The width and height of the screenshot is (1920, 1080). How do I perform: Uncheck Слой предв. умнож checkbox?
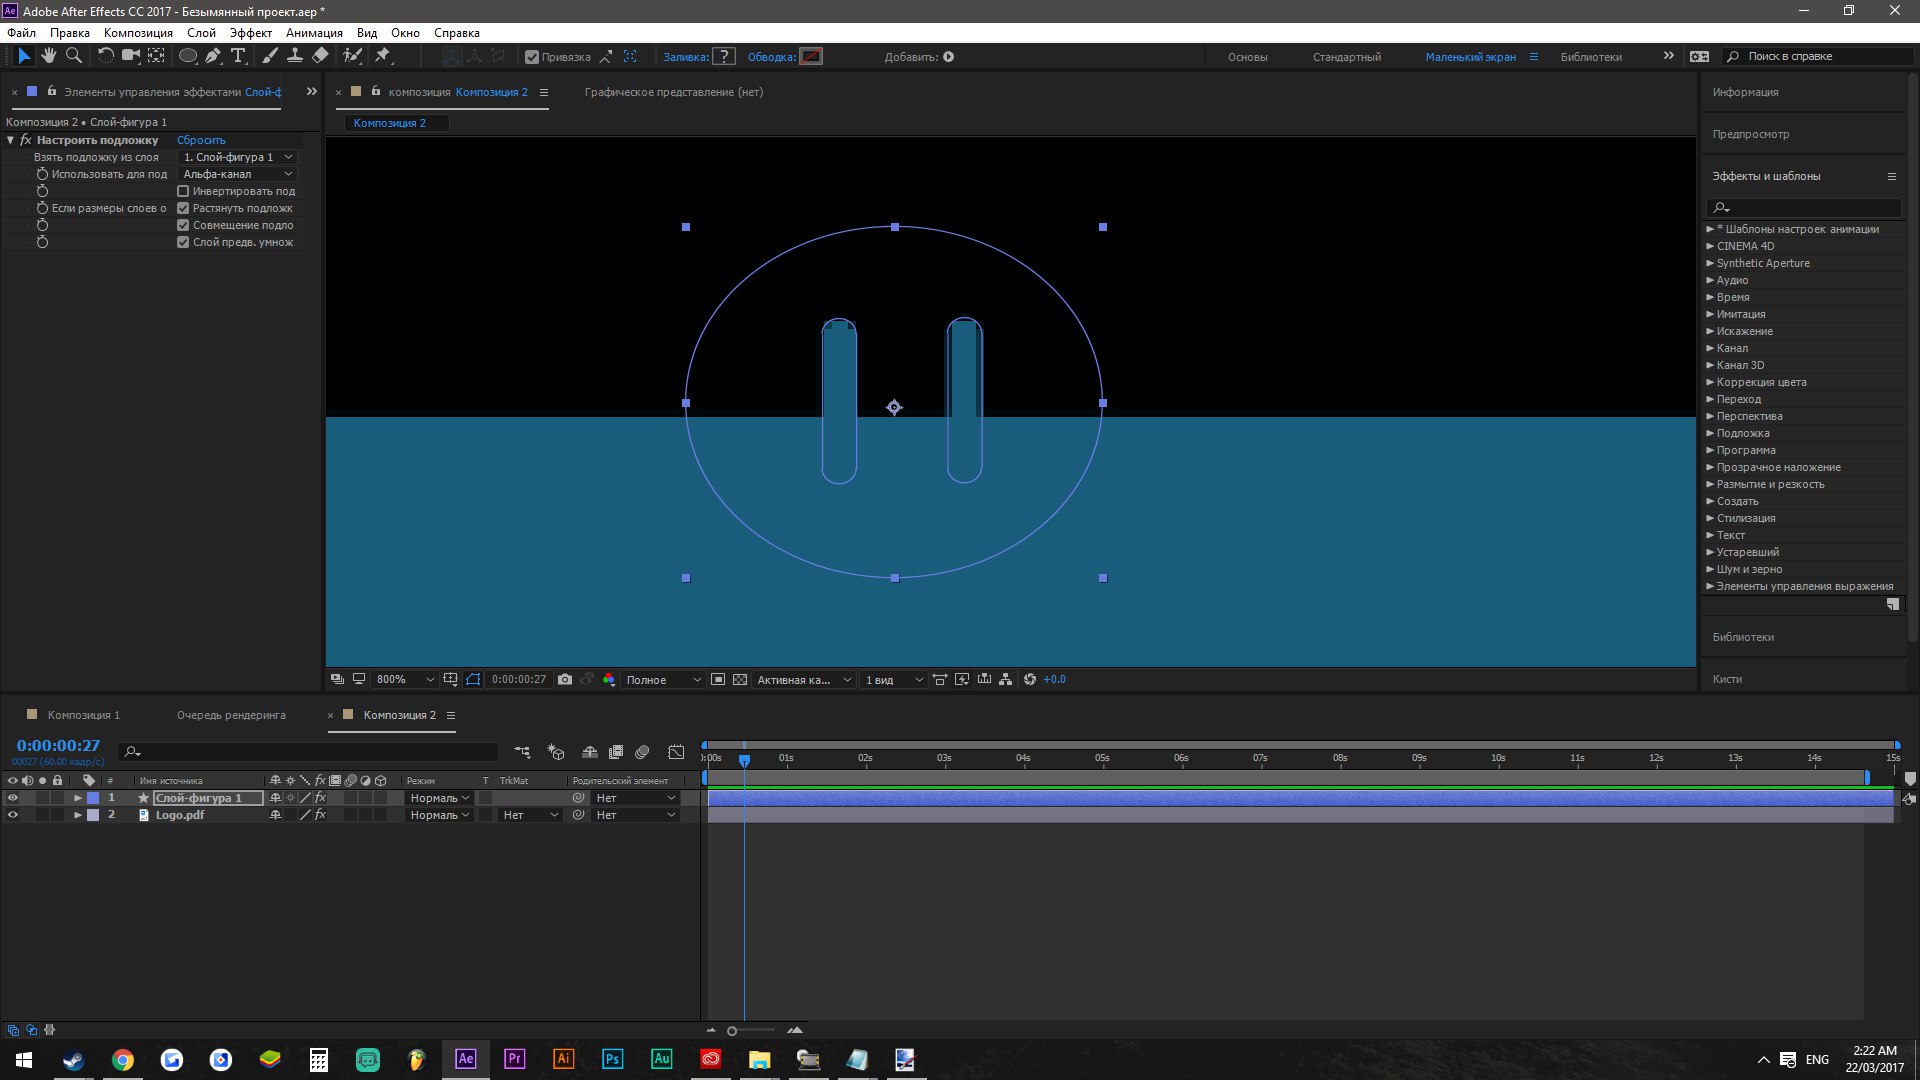pyautogui.click(x=183, y=242)
